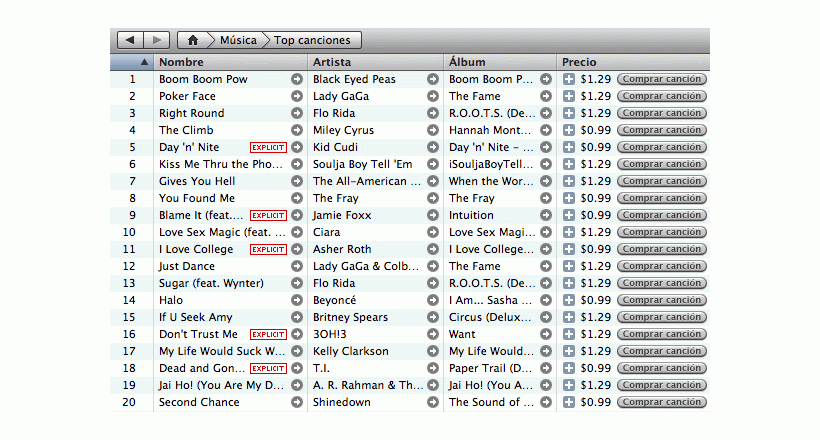The width and height of the screenshot is (820, 440).
Task: Click the plus icon for Poker Face
Action: click(x=569, y=96)
